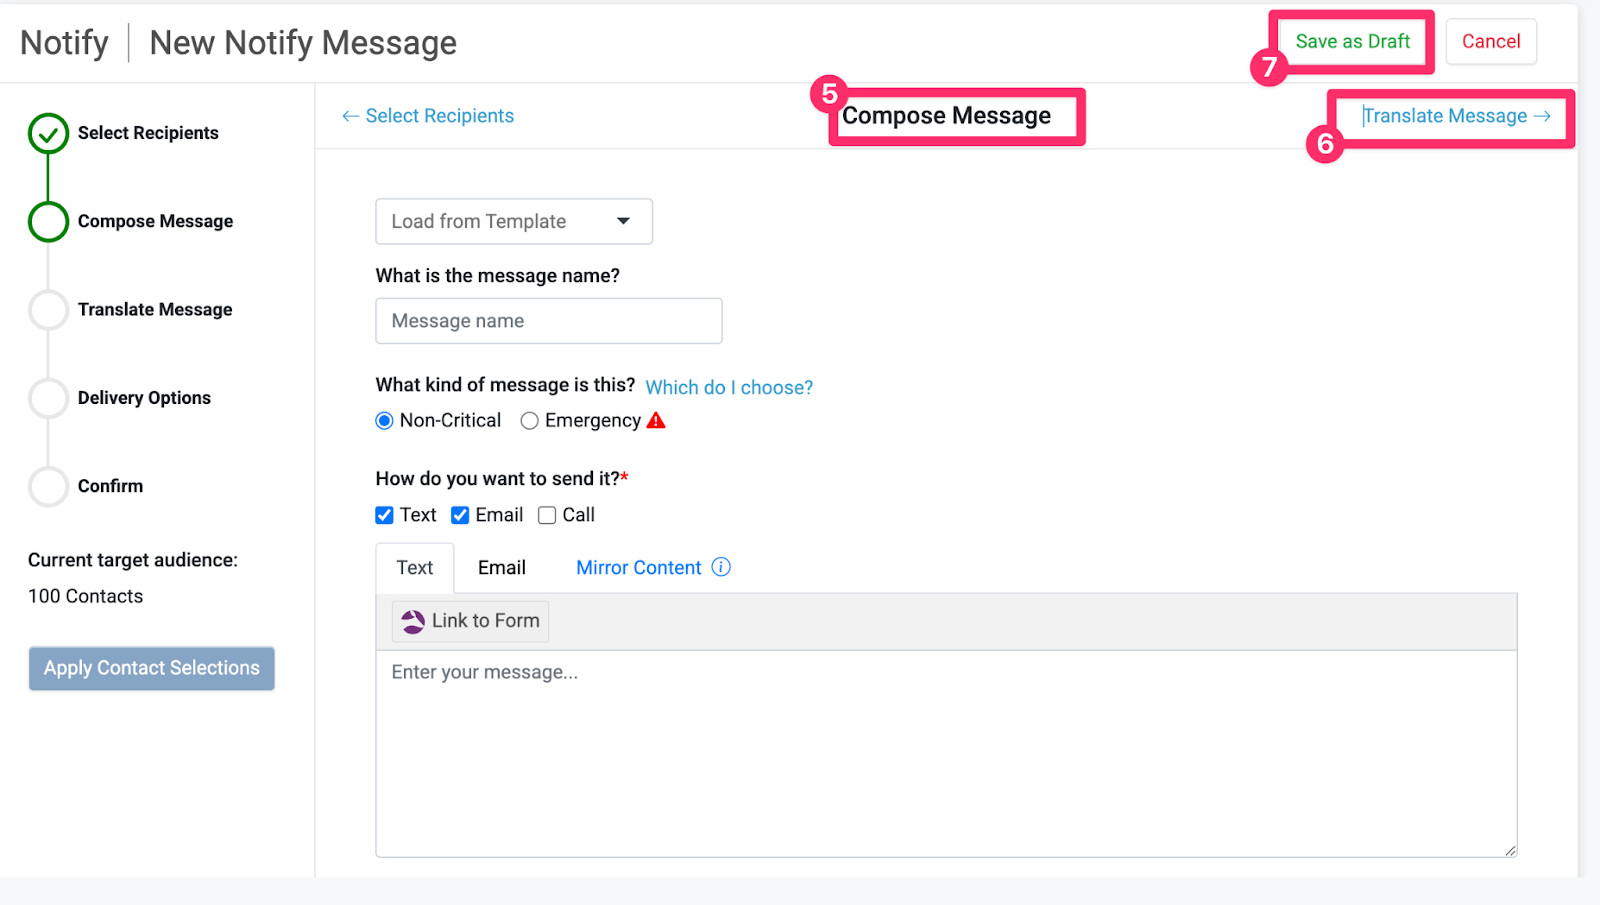1600x905 pixels.
Task: Switch to the Email content tab
Action: click(x=502, y=568)
